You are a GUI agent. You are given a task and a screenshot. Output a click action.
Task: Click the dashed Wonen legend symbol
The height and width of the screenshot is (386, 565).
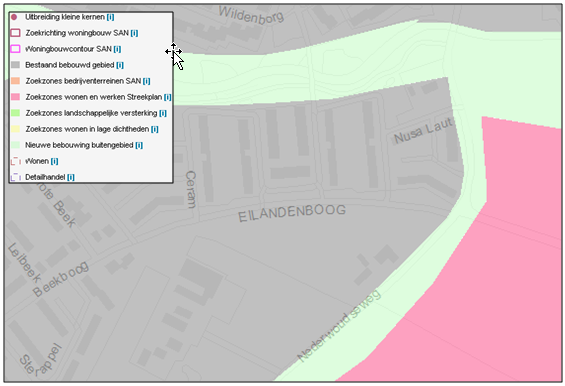click(15, 161)
